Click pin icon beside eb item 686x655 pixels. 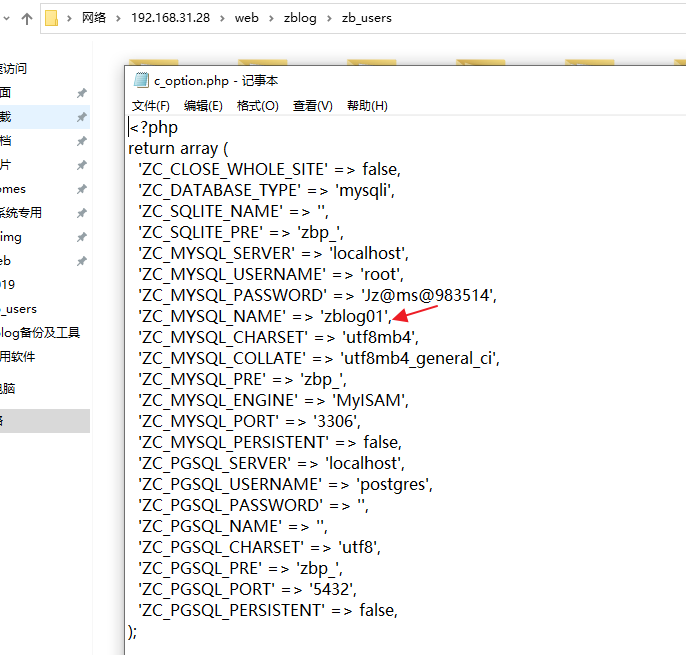pyautogui.click(x=82, y=261)
